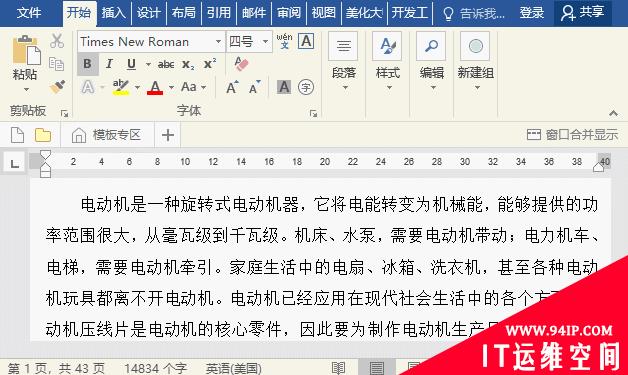Image resolution: width=628 pixels, height=375 pixels.
Task: Toggle Italic formatting
Action: (109, 64)
